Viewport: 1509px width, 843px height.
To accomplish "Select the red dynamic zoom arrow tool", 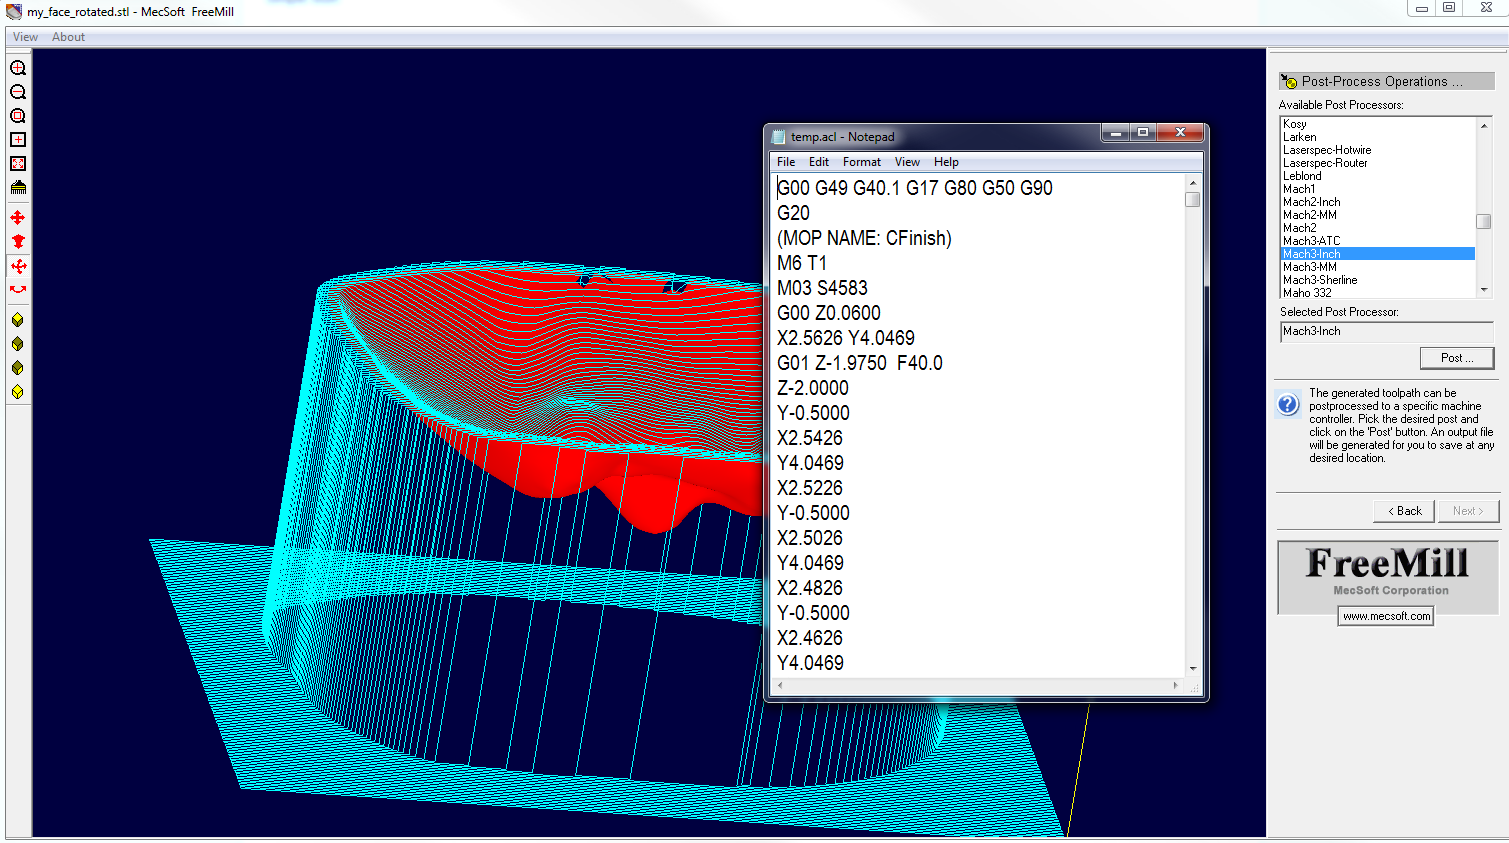I will click(18, 241).
